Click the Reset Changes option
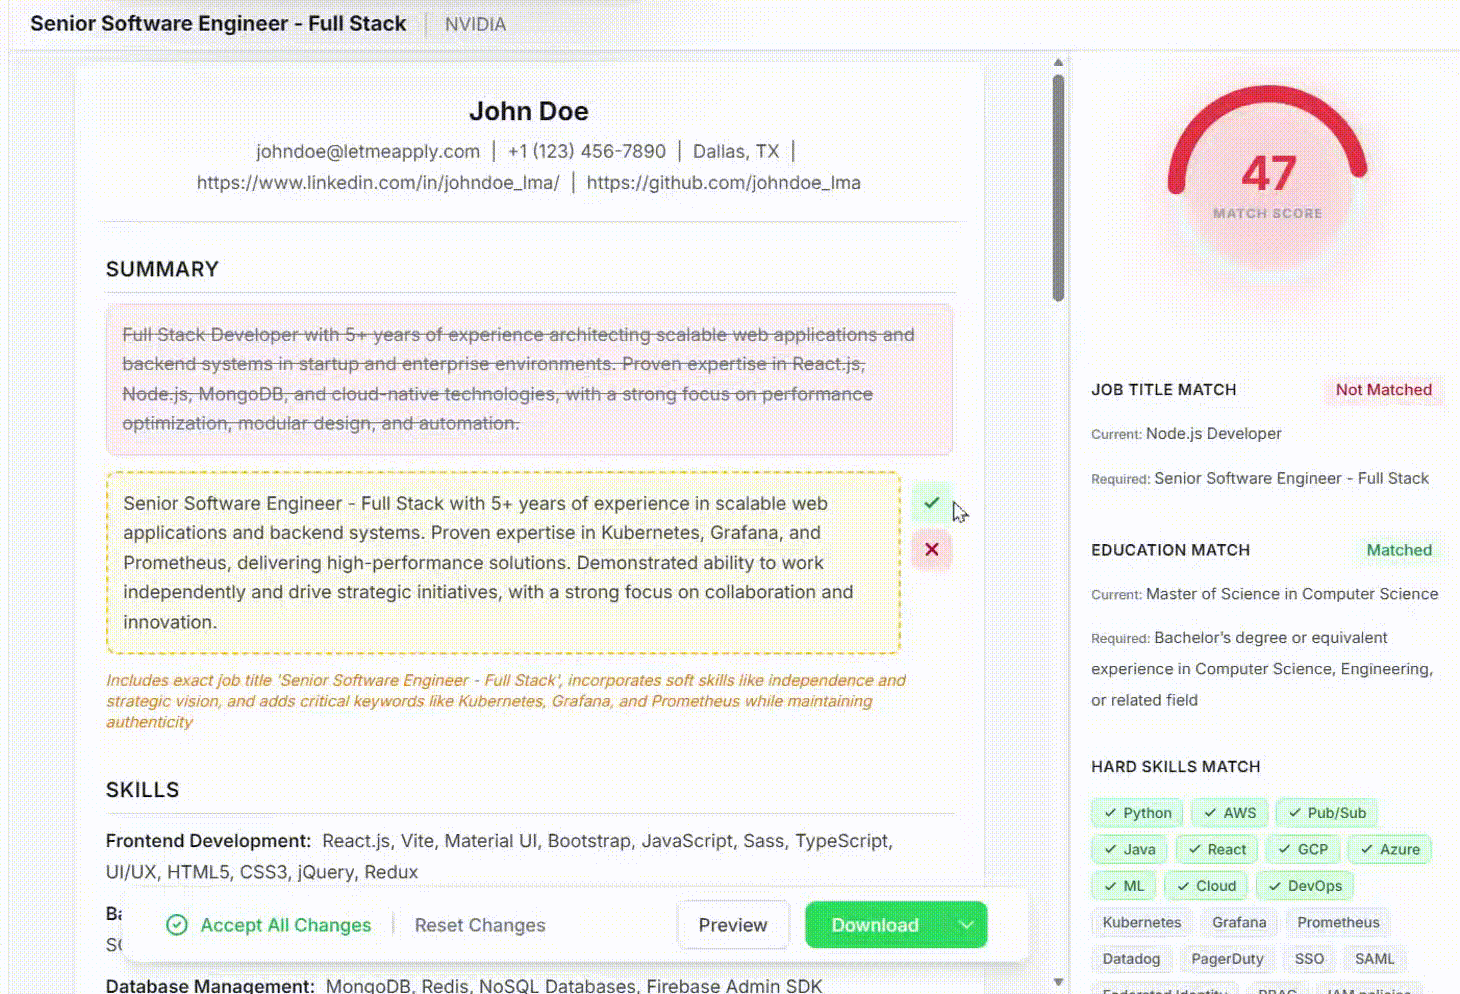Viewport: 1460px width, 994px height. tap(480, 925)
